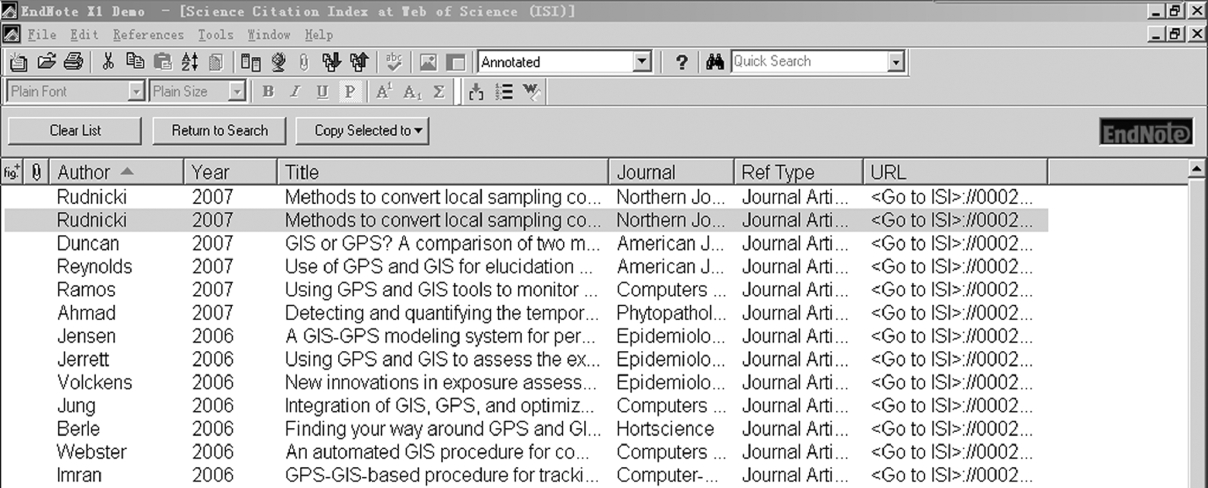This screenshot has width=1208, height=488.
Task: Expand the Quick Search dropdown arrow
Action: coord(896,62)
